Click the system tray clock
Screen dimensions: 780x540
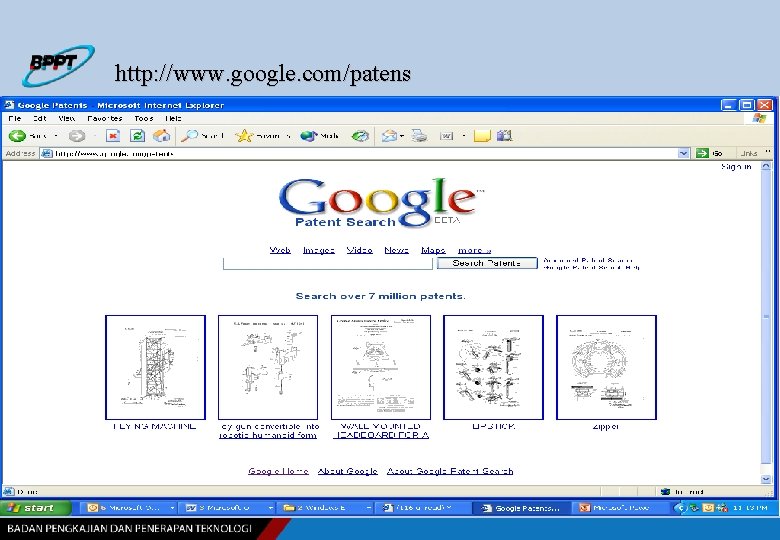tap(750, 508)
